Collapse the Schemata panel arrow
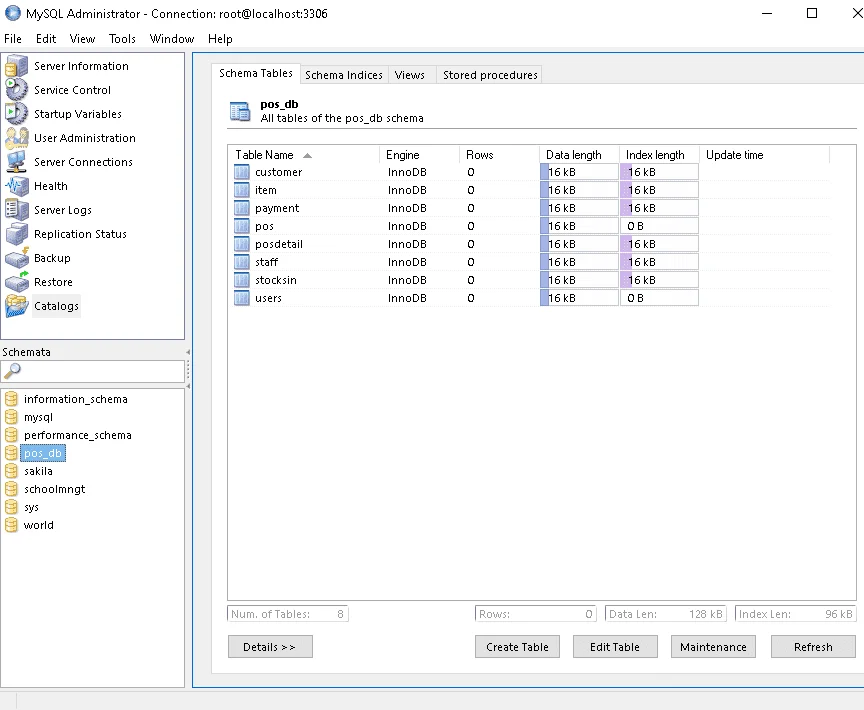 click(x=188, y=352)
